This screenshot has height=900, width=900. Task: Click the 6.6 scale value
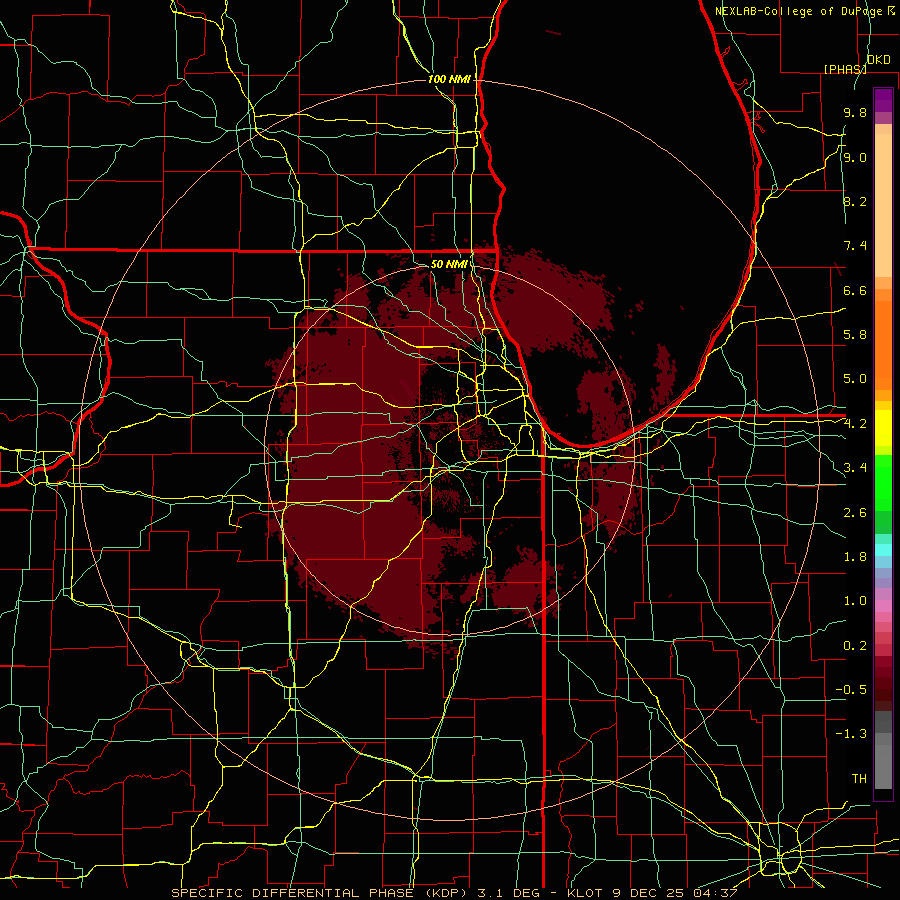(x=855, y=290)
